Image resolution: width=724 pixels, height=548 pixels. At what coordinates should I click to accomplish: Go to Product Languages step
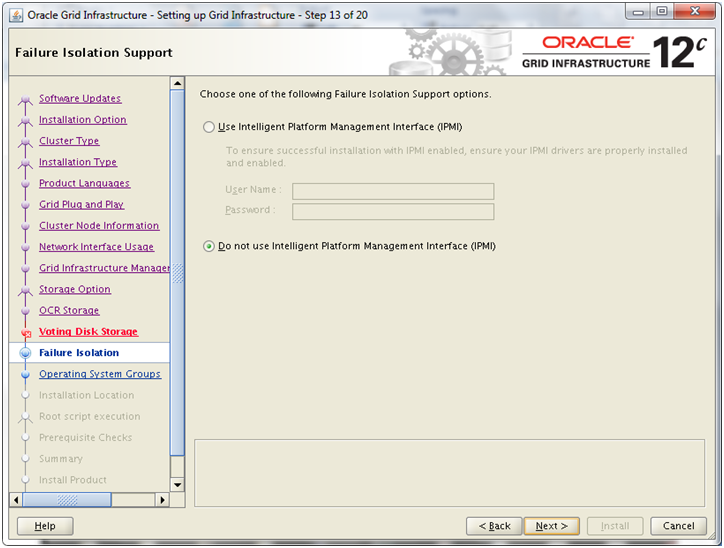pyautogui.click(x=84, y=183)
